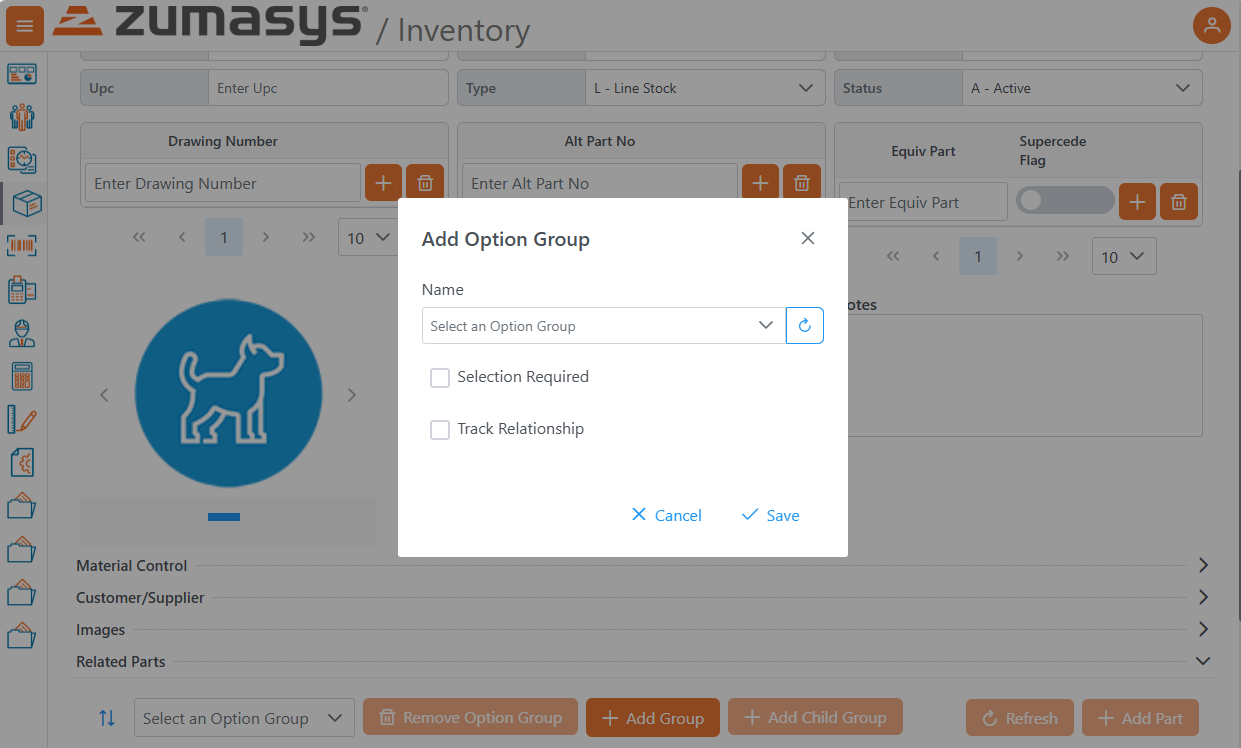
Task: Open the worker hard-hat icon in sidebar
Action: 24,333
